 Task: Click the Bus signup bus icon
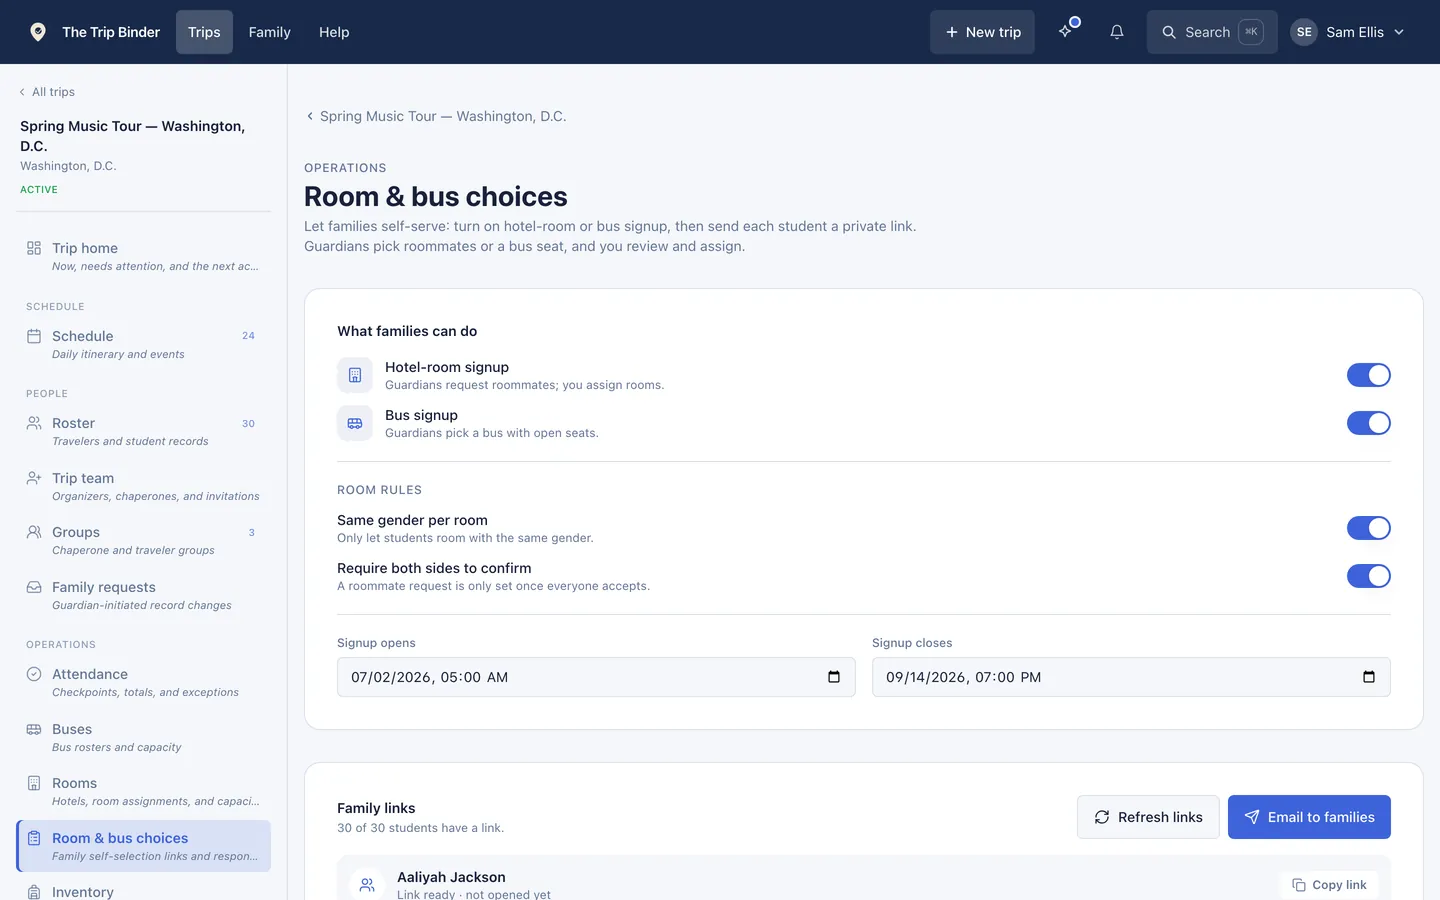[355, 423]
